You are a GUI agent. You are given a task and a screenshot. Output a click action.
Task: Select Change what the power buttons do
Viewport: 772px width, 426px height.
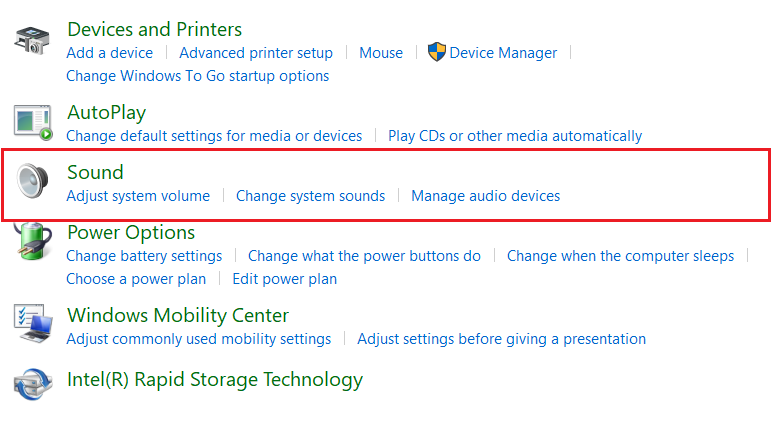[x=364, y=256]
